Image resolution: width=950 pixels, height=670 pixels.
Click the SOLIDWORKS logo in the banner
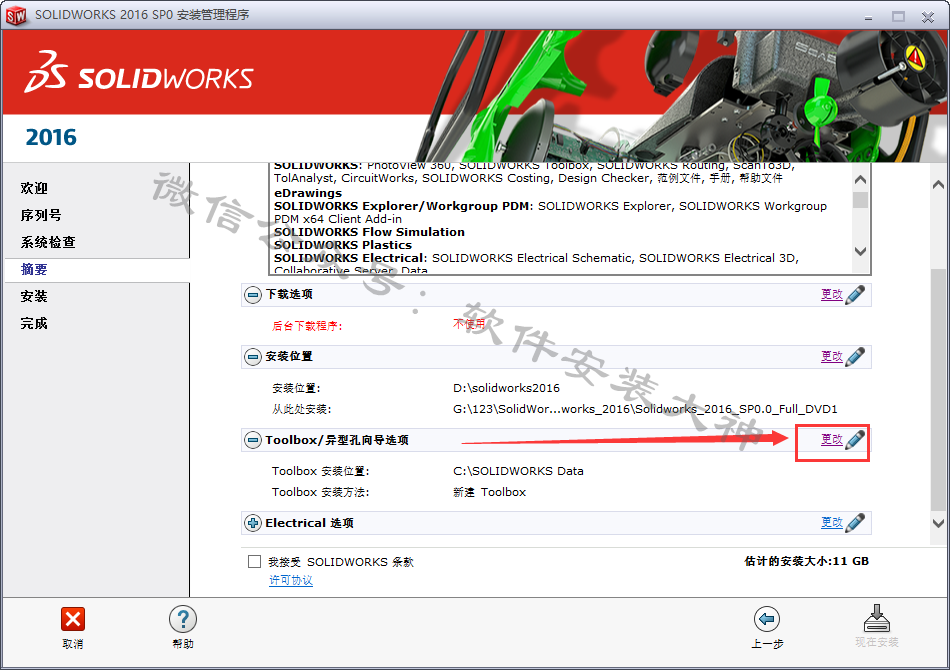(139, 73)
